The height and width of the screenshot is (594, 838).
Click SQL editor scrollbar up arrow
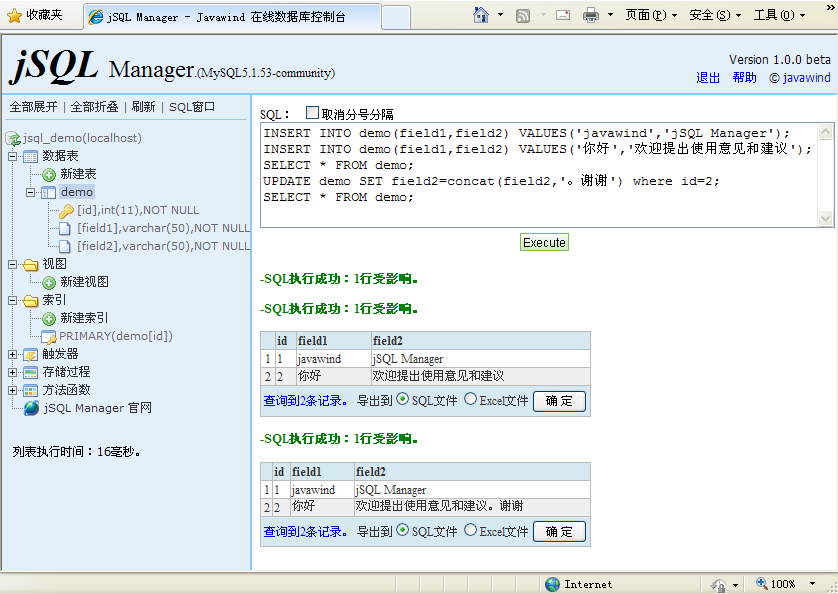coord(825,131)
